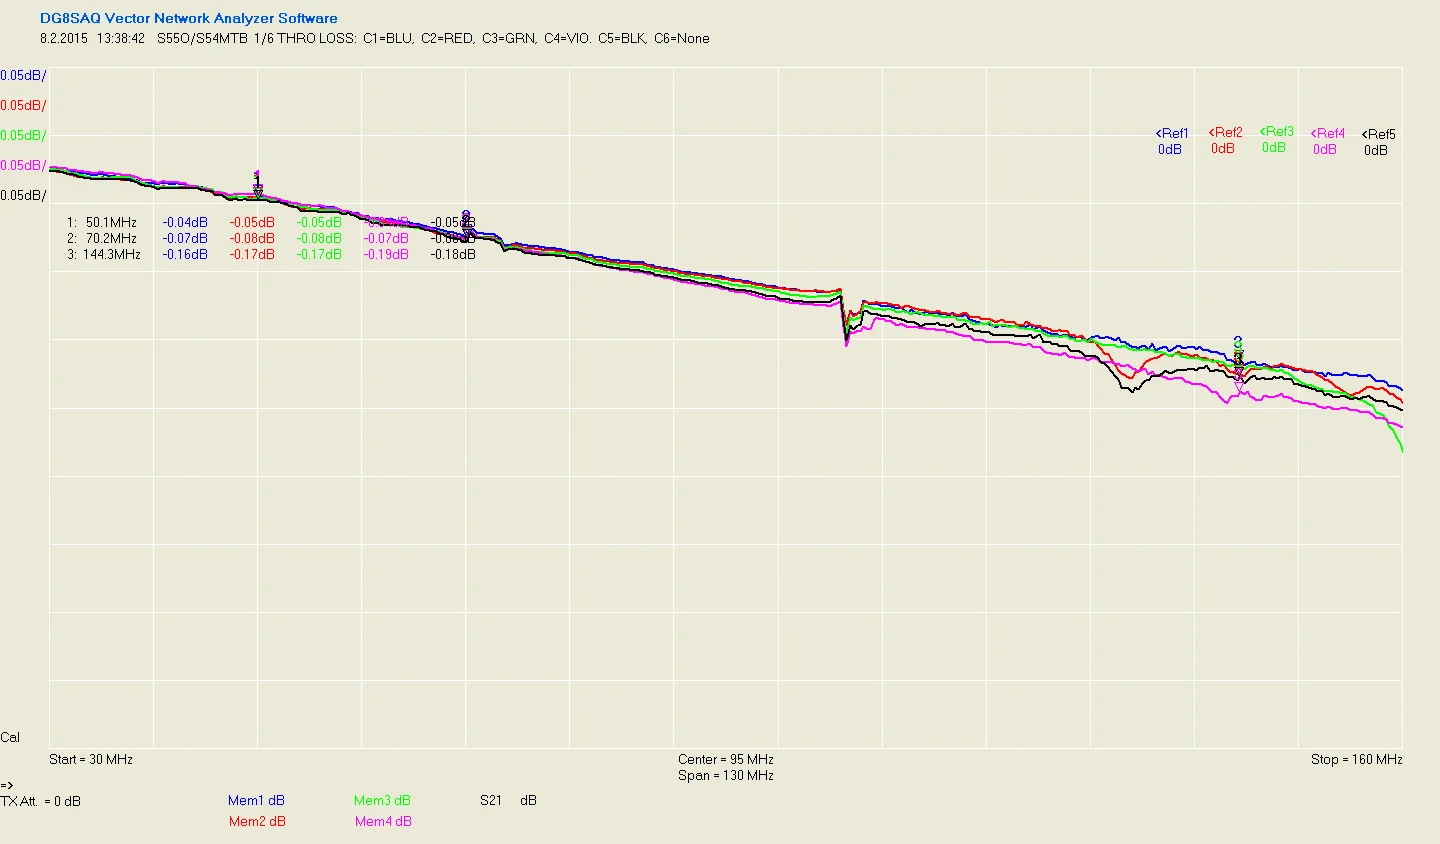Viewport: 1440px width, 844px height.
Task: Select the magenta Mem4 dB trace label
Action: point(383,821)
